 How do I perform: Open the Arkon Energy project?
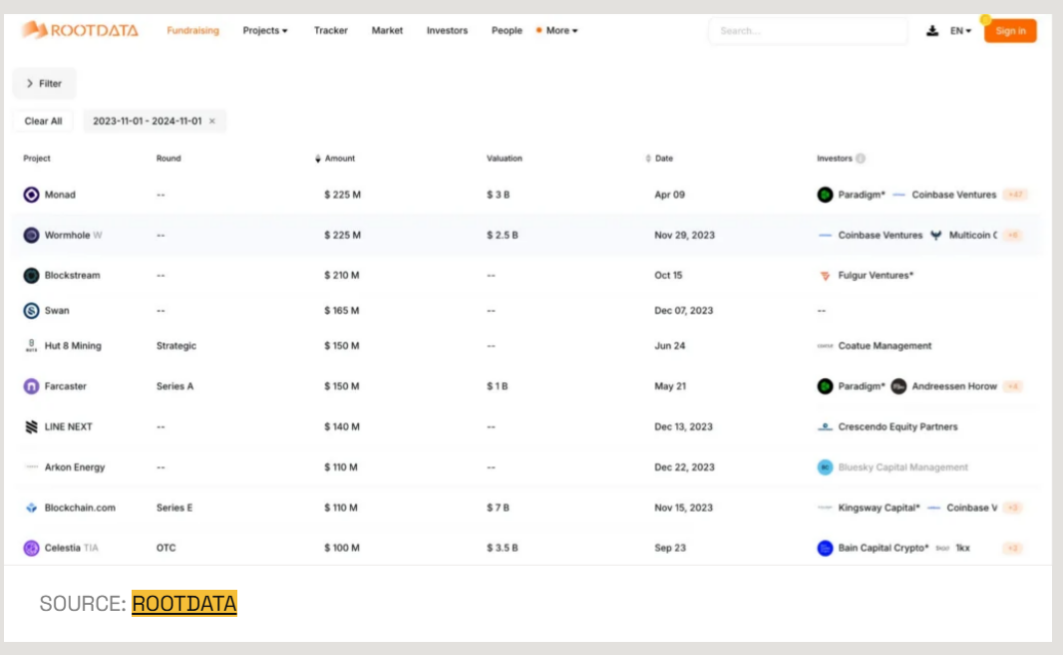(75, 467)
